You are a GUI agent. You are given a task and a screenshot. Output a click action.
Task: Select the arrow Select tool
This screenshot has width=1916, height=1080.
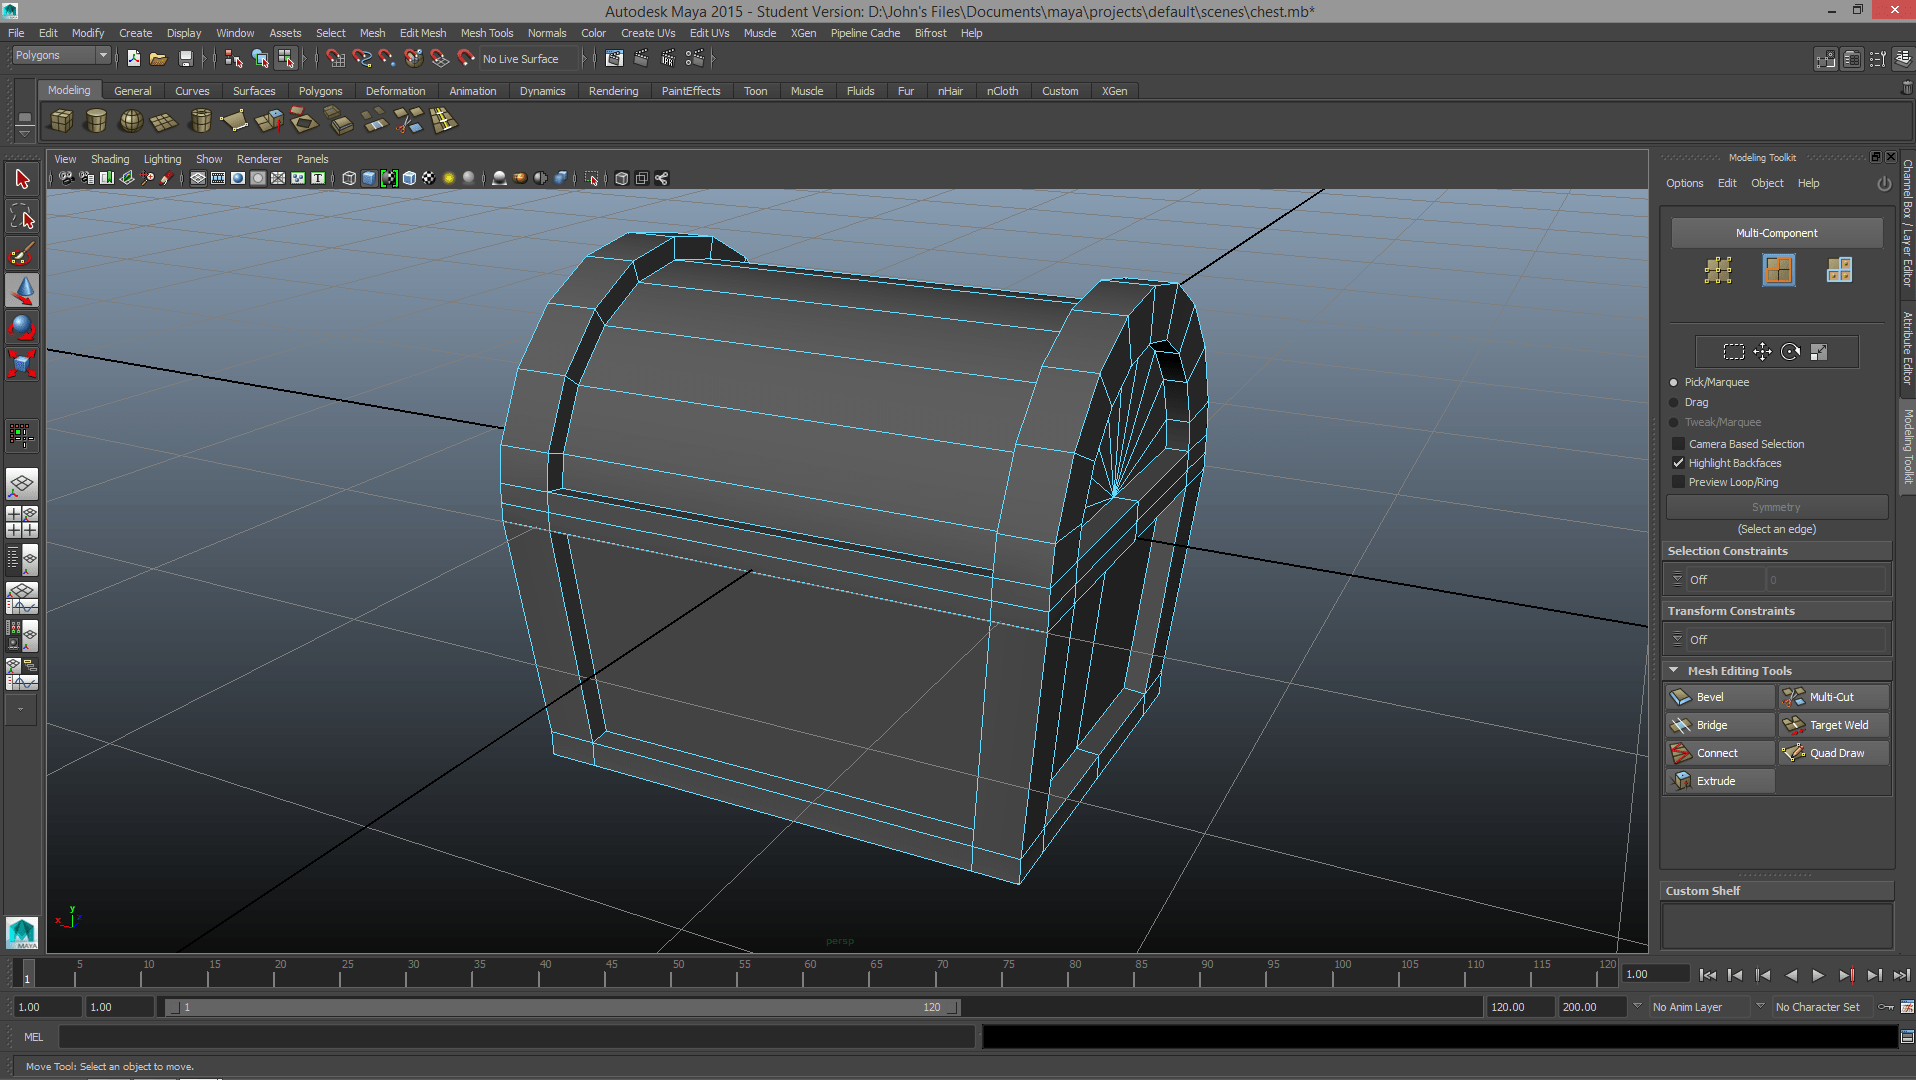coord(22,180)
